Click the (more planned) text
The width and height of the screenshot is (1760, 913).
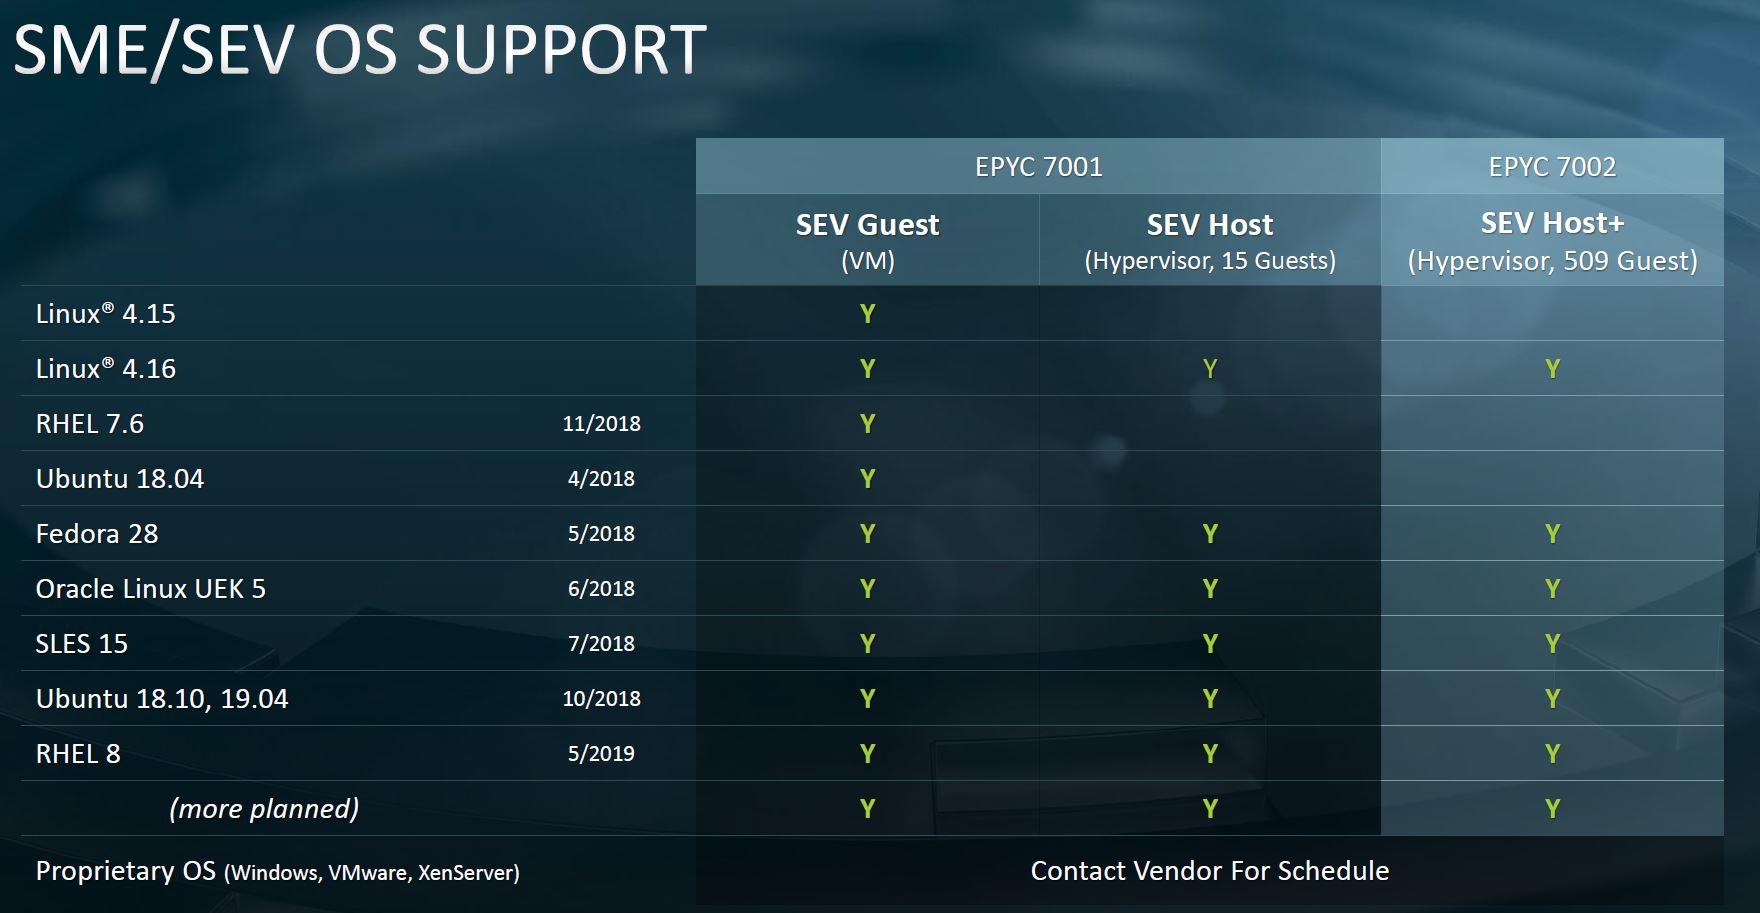coord(264,809)
